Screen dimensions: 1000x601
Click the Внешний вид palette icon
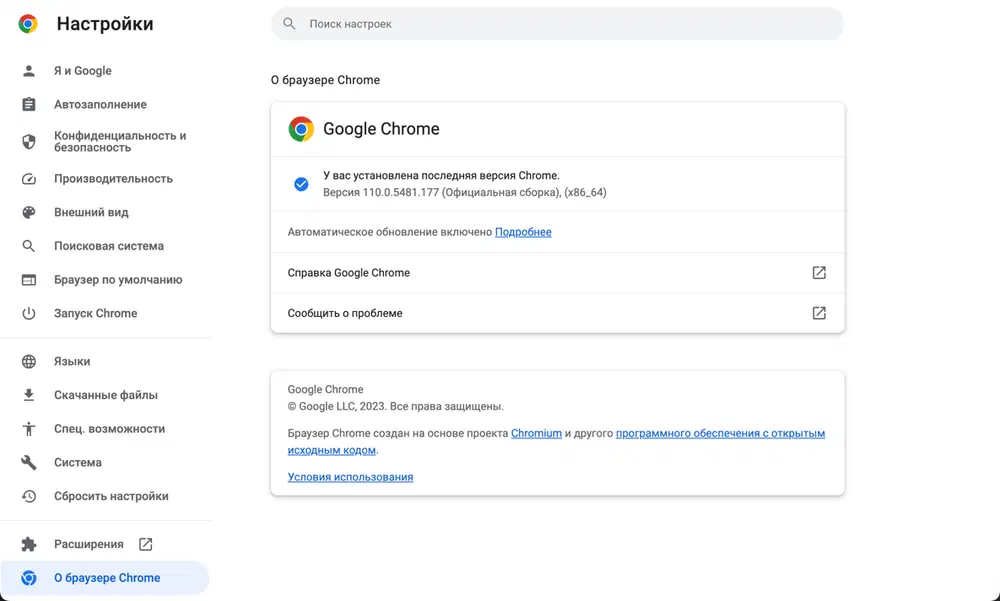[x=29, y=213]
